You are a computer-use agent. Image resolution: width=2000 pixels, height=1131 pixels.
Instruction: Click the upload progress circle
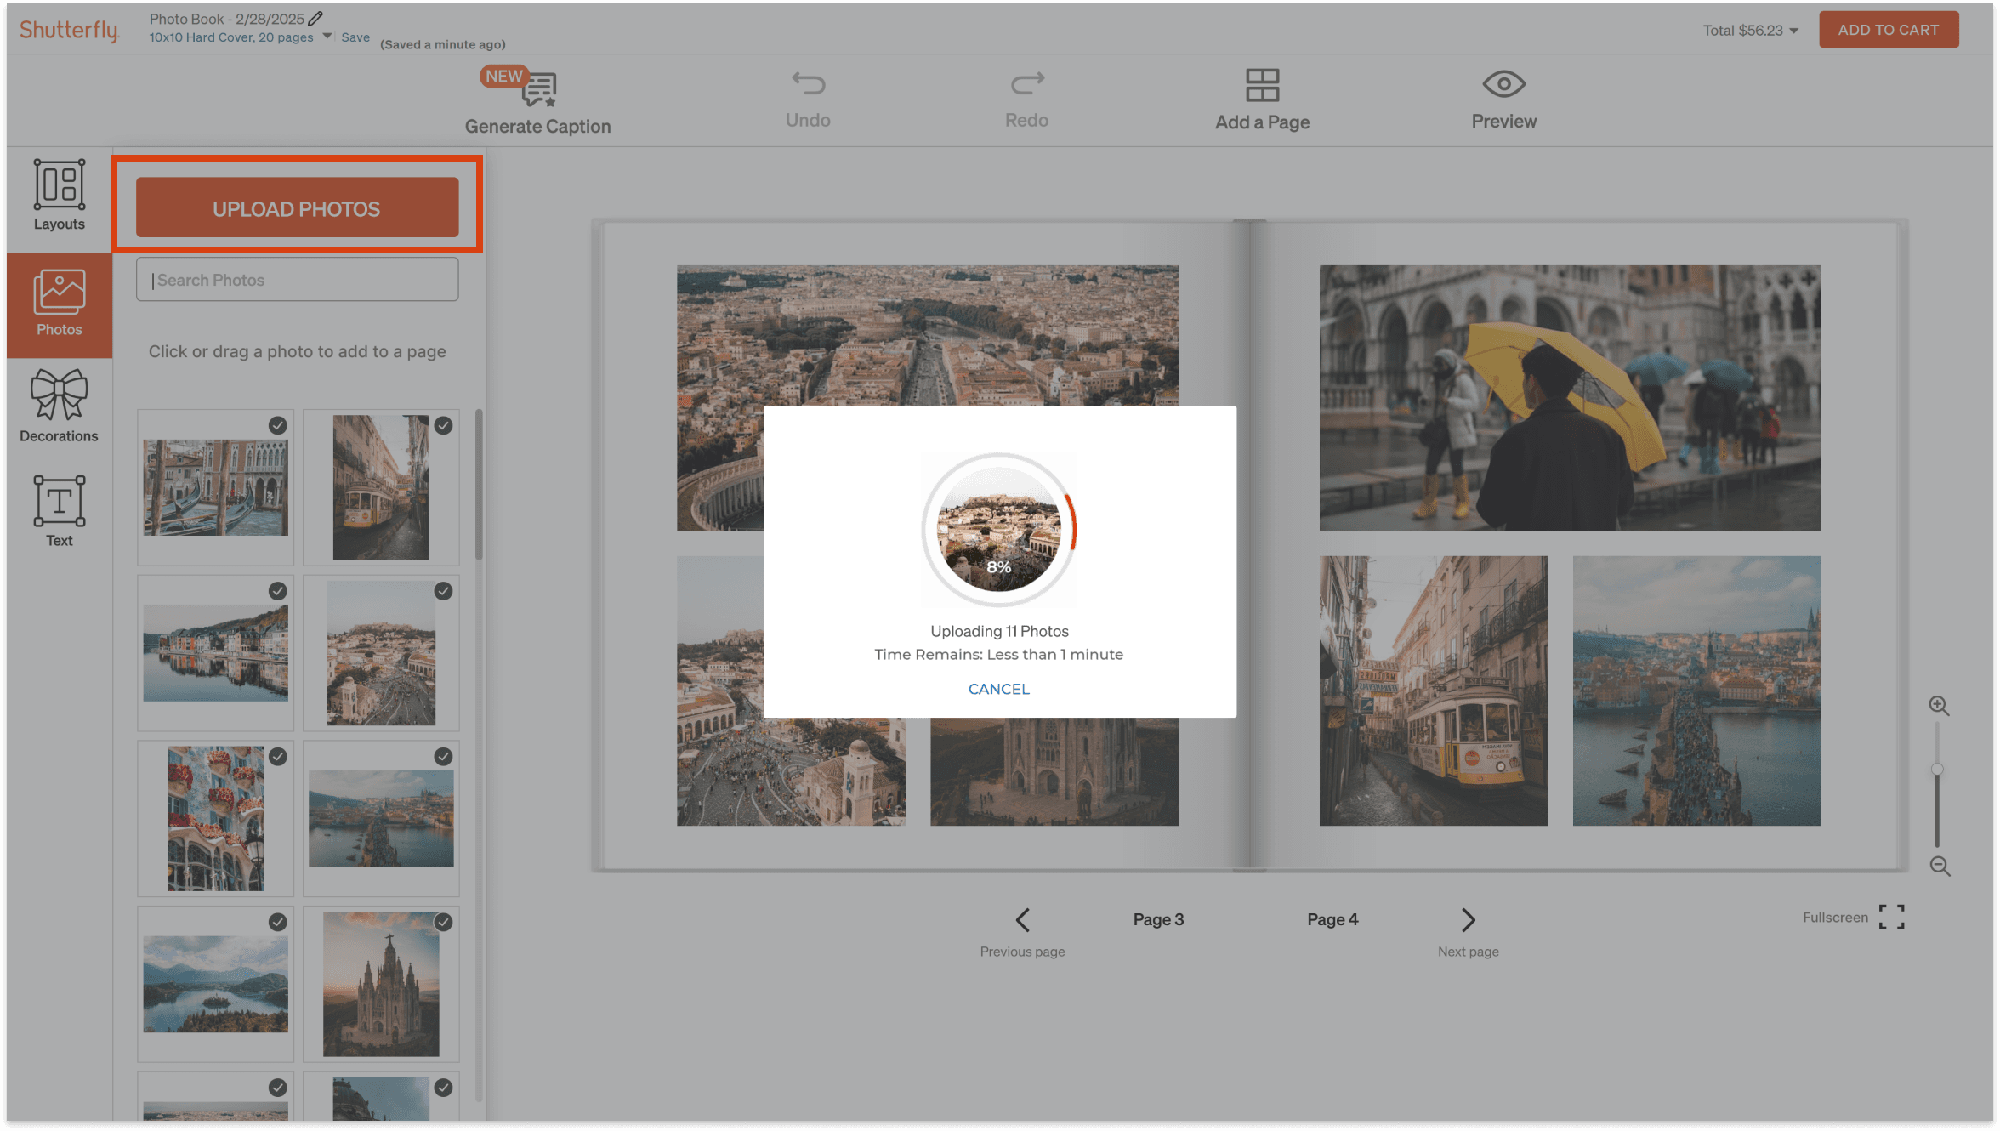pos(999,529)
